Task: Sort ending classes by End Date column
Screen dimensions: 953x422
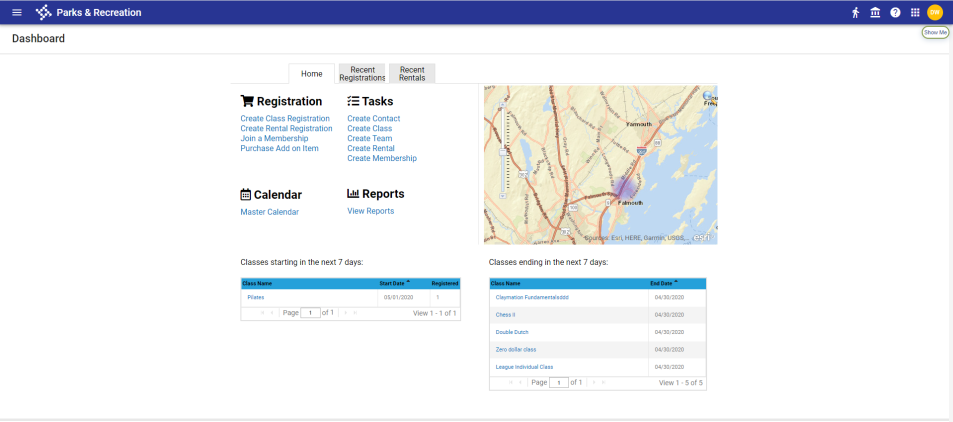Action: [x=664, y=284]
